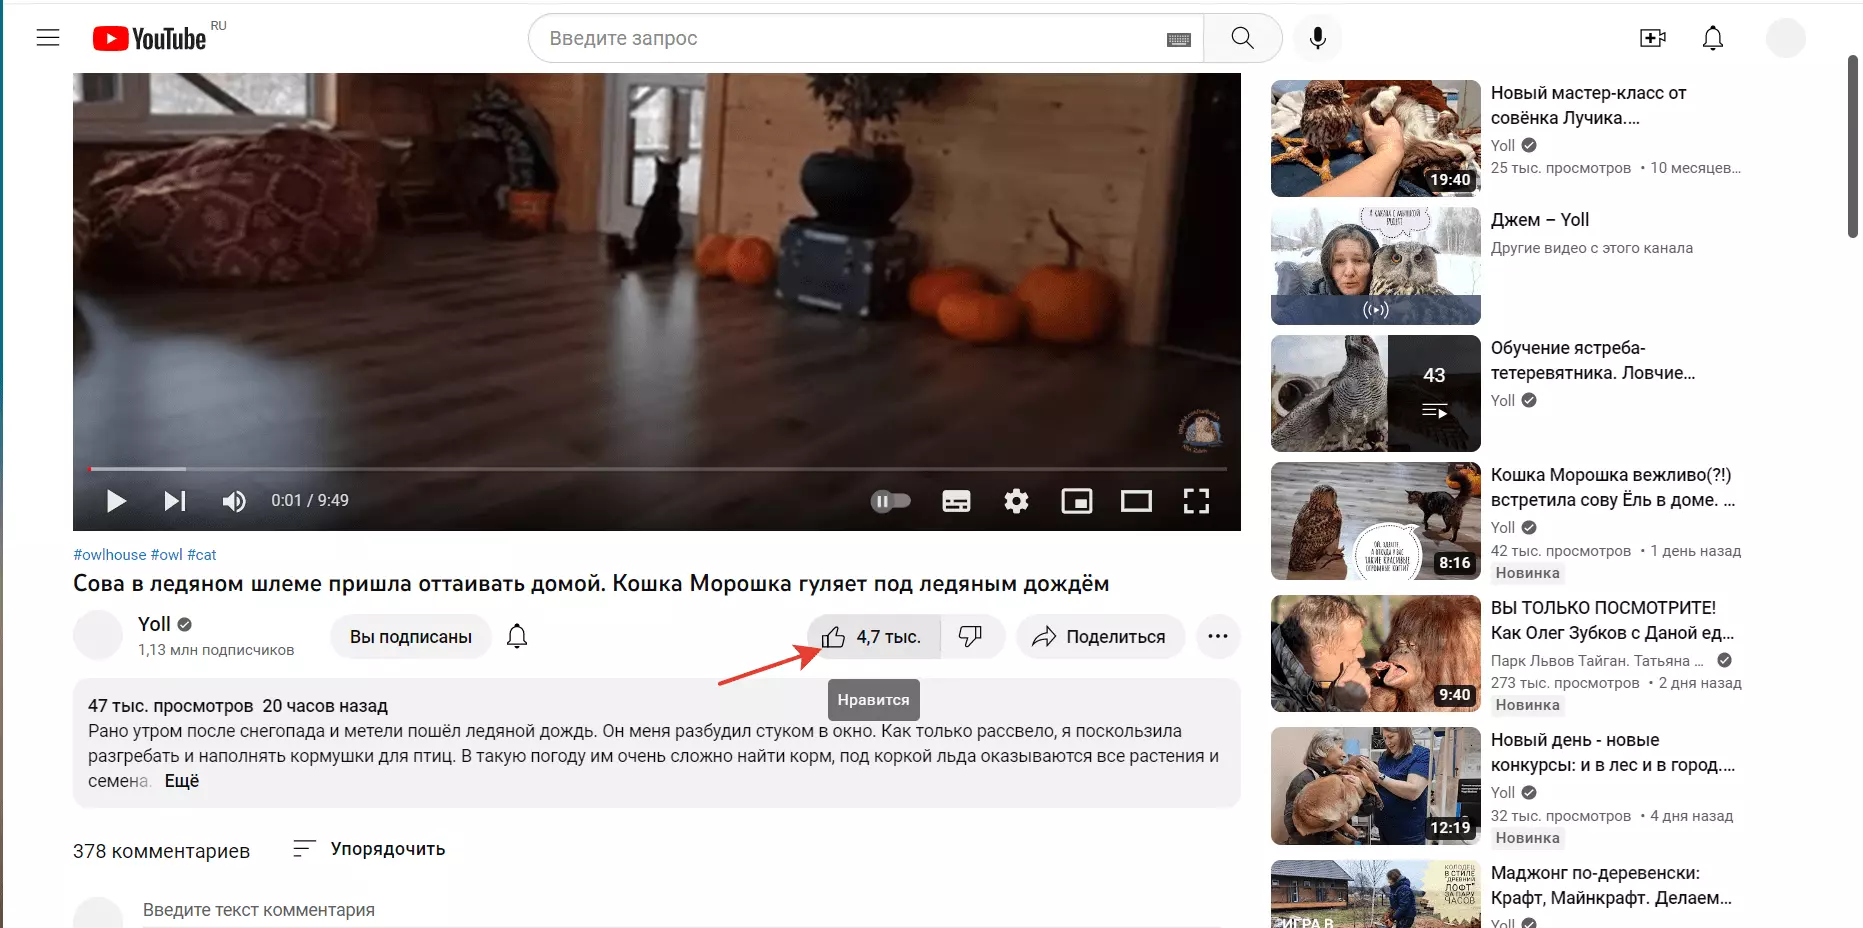Open Маджонг по-деревенски video title
Image resolution: width=1863 pixels, height=928 pixels.
point(1611,885)
